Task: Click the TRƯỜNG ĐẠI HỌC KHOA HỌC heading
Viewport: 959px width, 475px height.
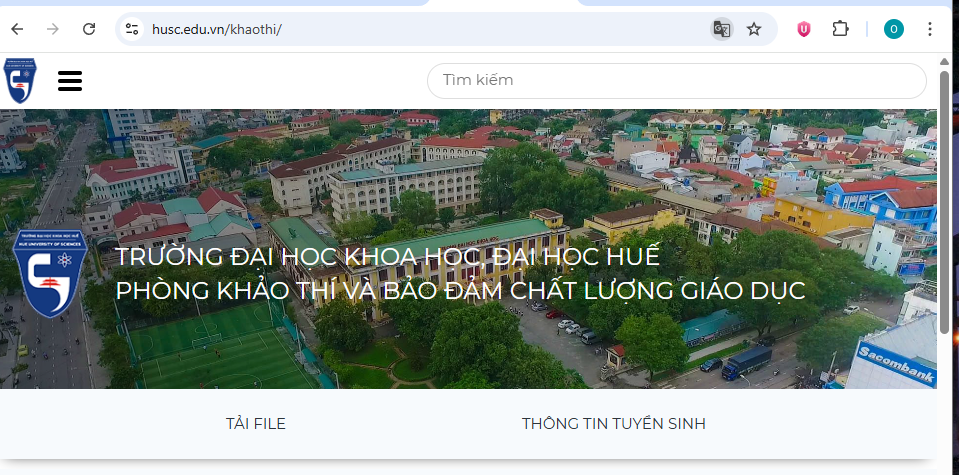Action: pos(388,257)
